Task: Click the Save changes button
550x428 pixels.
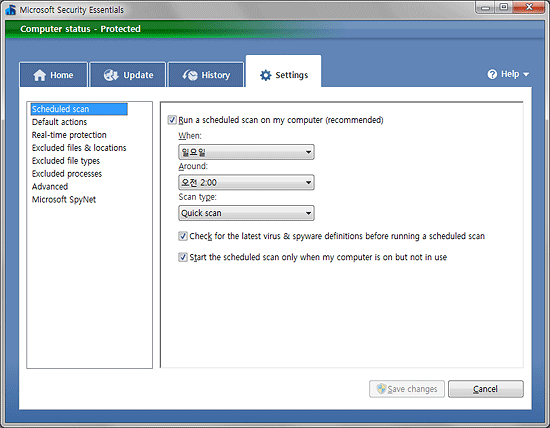Action: [407, 389]
